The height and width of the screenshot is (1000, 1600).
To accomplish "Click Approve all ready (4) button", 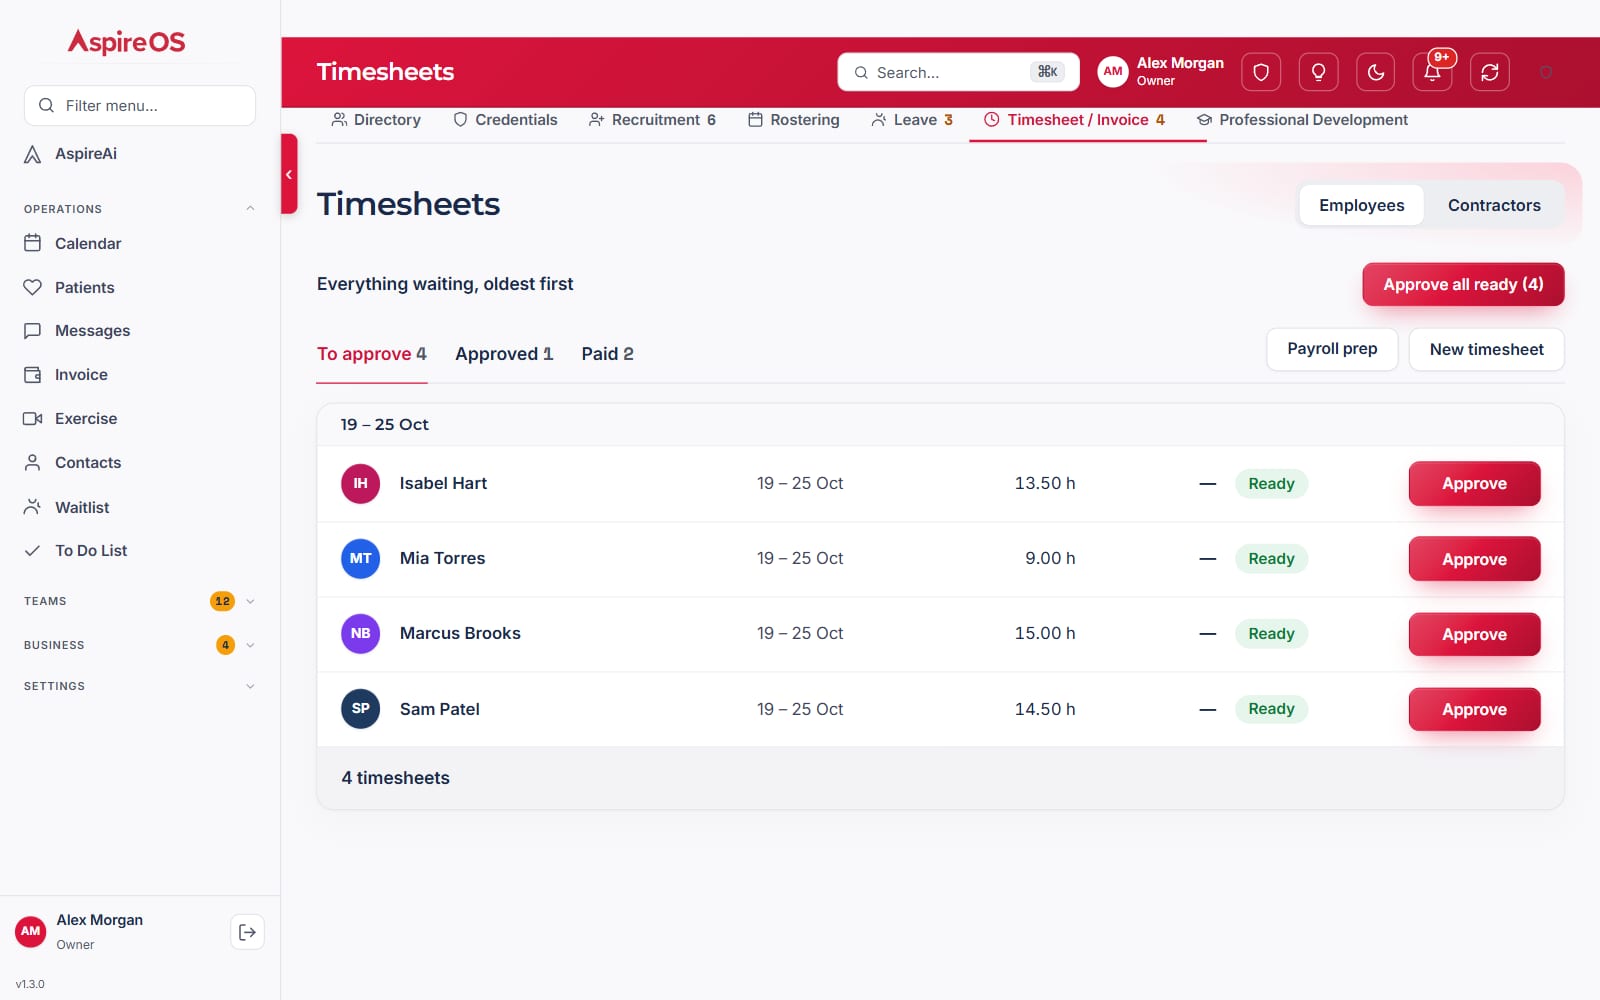I will click(x=1463, y=284).
